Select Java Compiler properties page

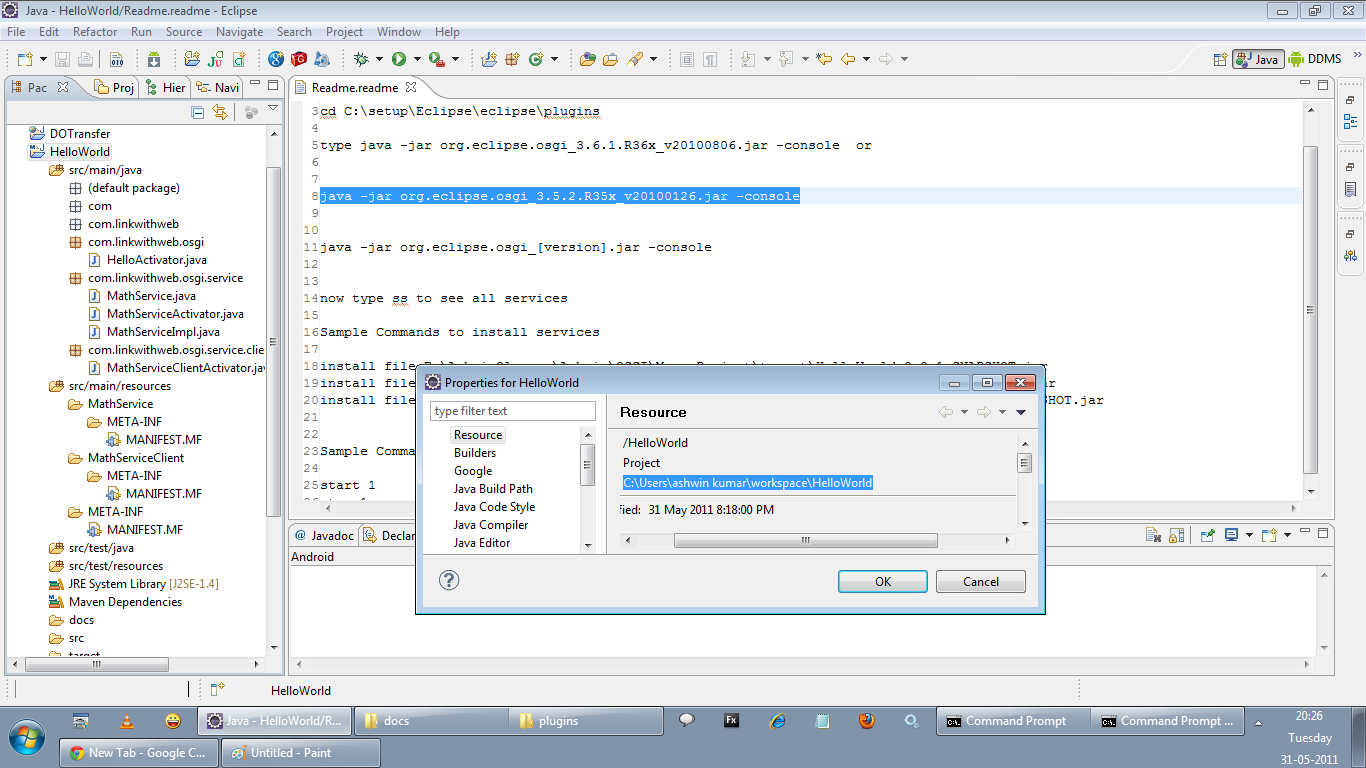click(491, 525)
